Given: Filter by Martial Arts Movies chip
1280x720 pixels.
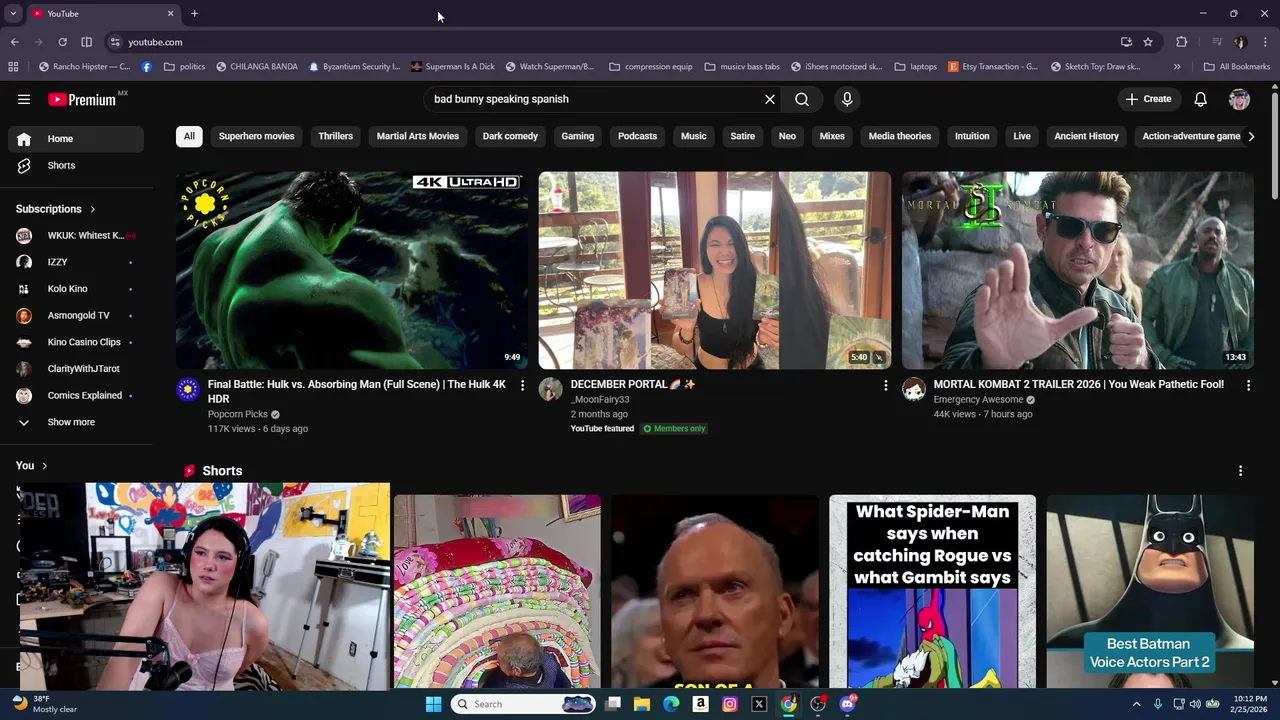Looking at the screenshot, I should click(x=418, y=136).
